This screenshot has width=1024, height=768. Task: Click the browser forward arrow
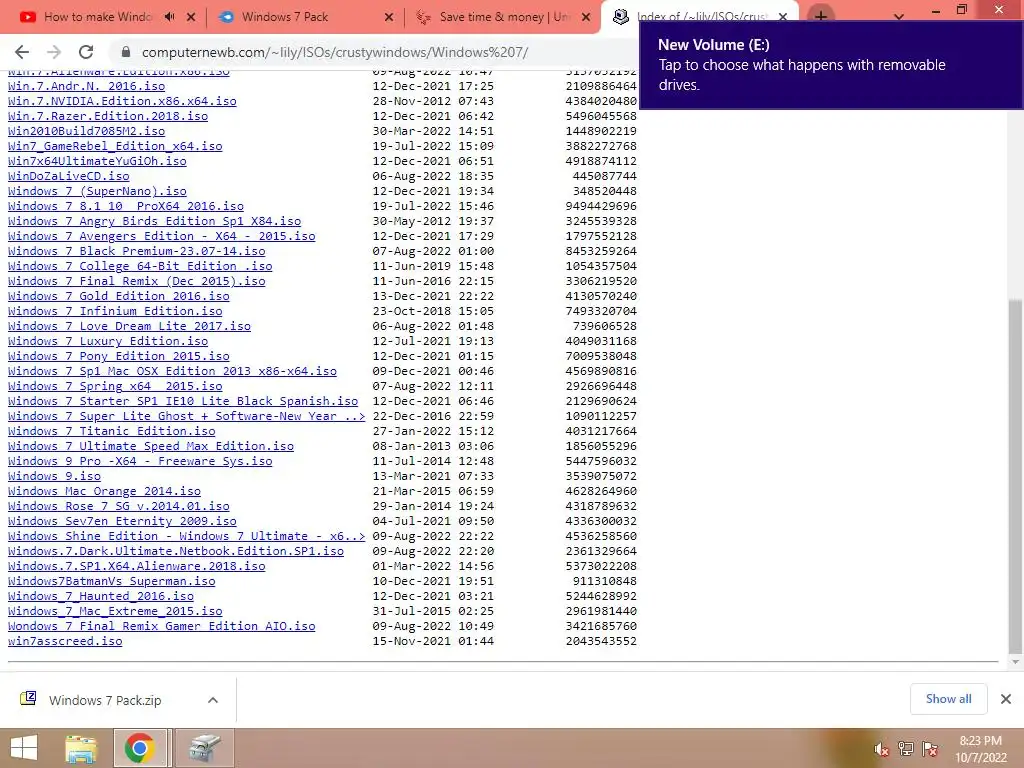(54, 52)
